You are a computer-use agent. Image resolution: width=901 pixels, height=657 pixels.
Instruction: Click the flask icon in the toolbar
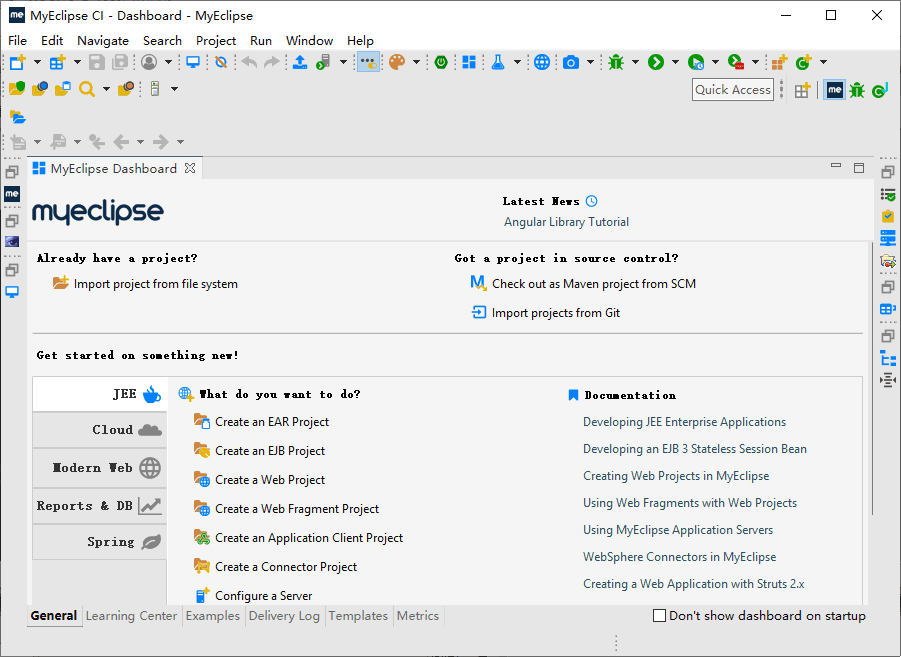pos(497,62)
